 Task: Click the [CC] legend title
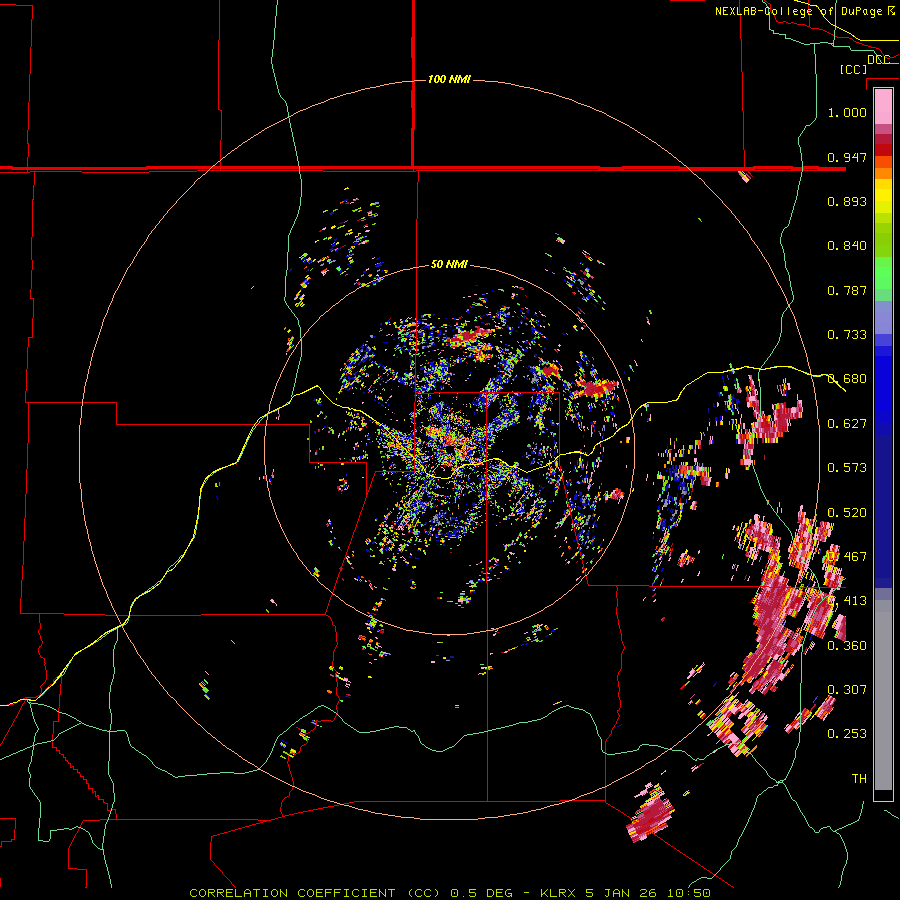[854, 69]
